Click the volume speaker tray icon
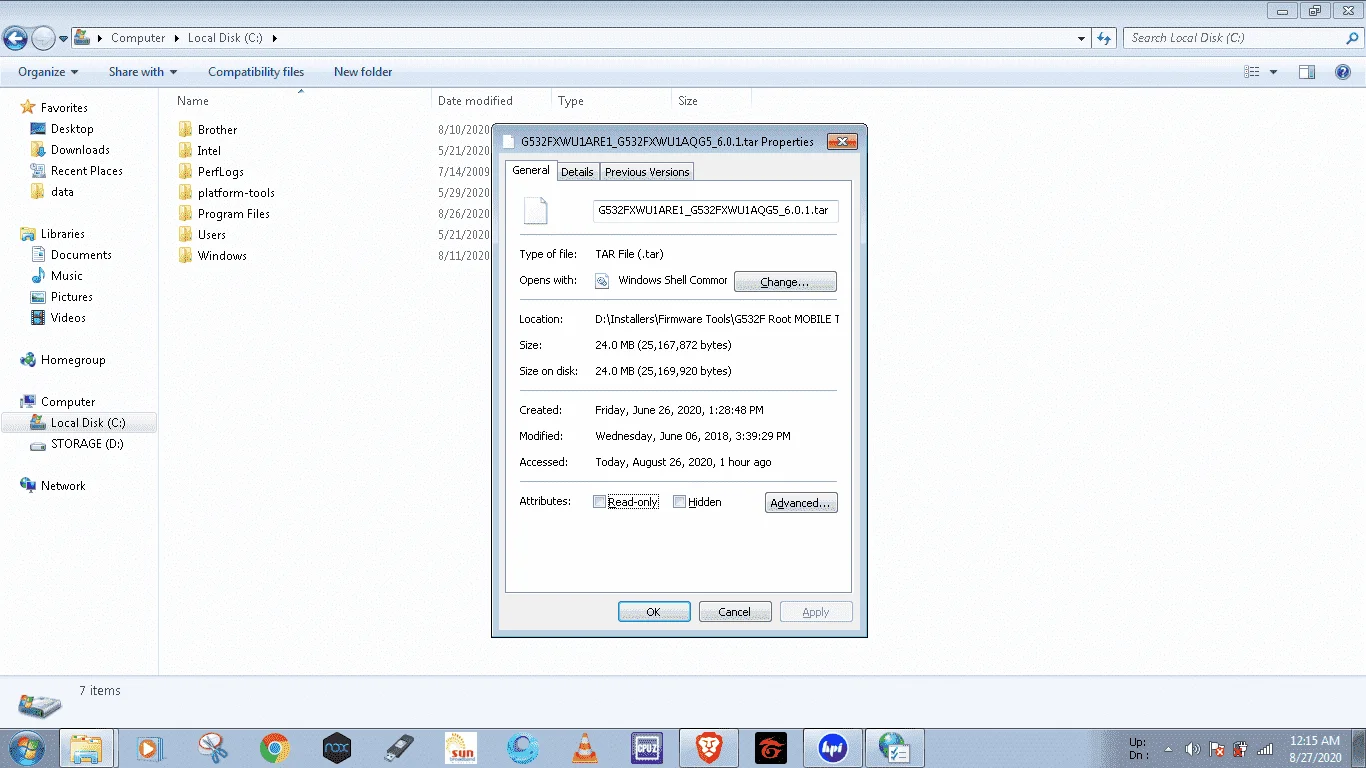This screenshot has width=1366, height=768. tap(1192, 749)
